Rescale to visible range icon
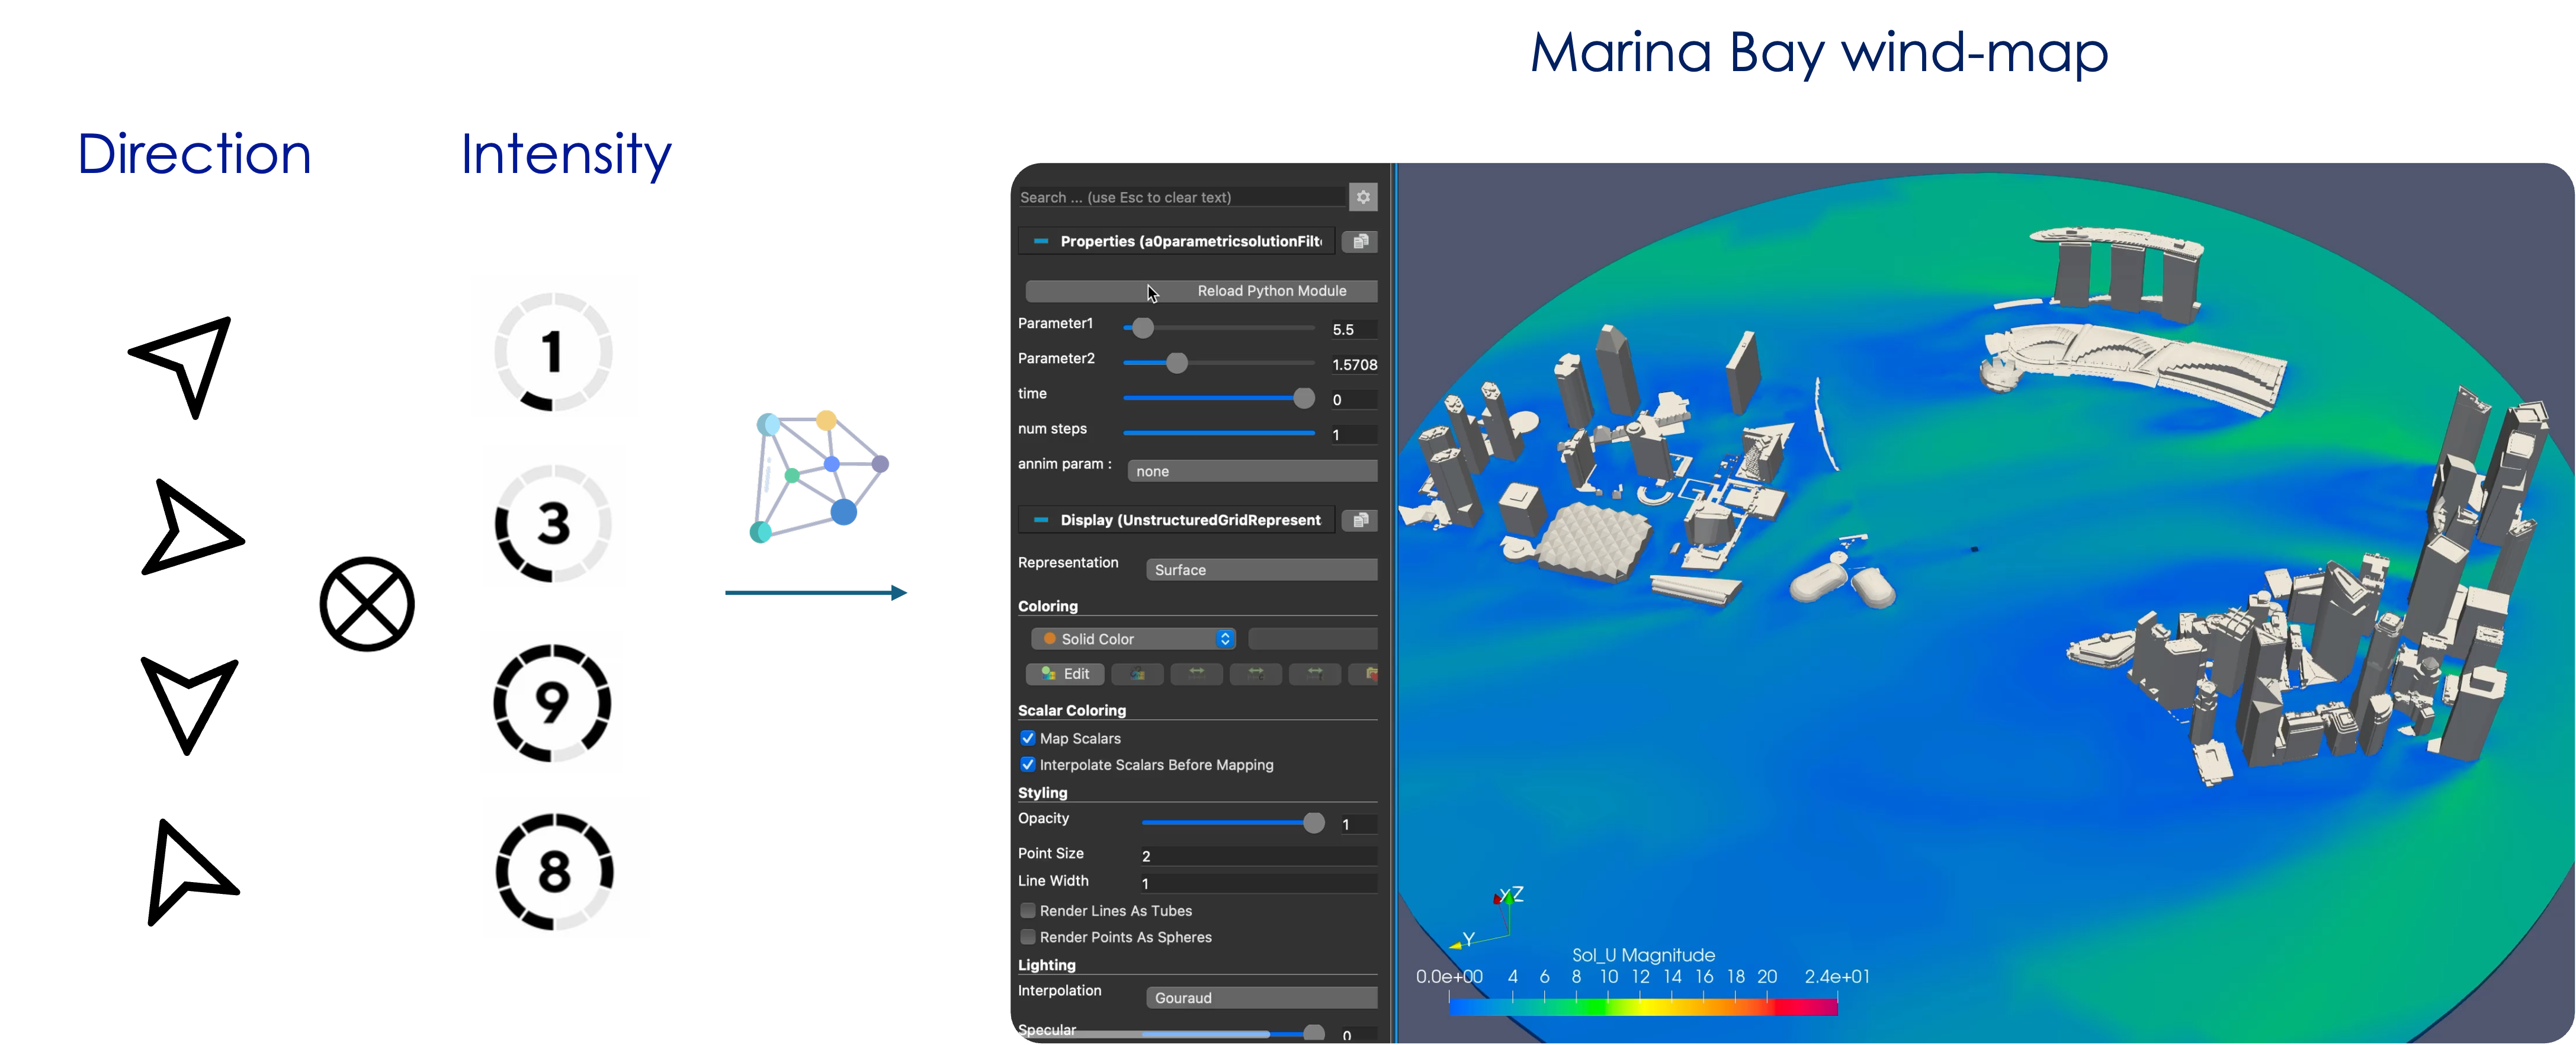The image size is (2576, 1045). coord(1315,674)
